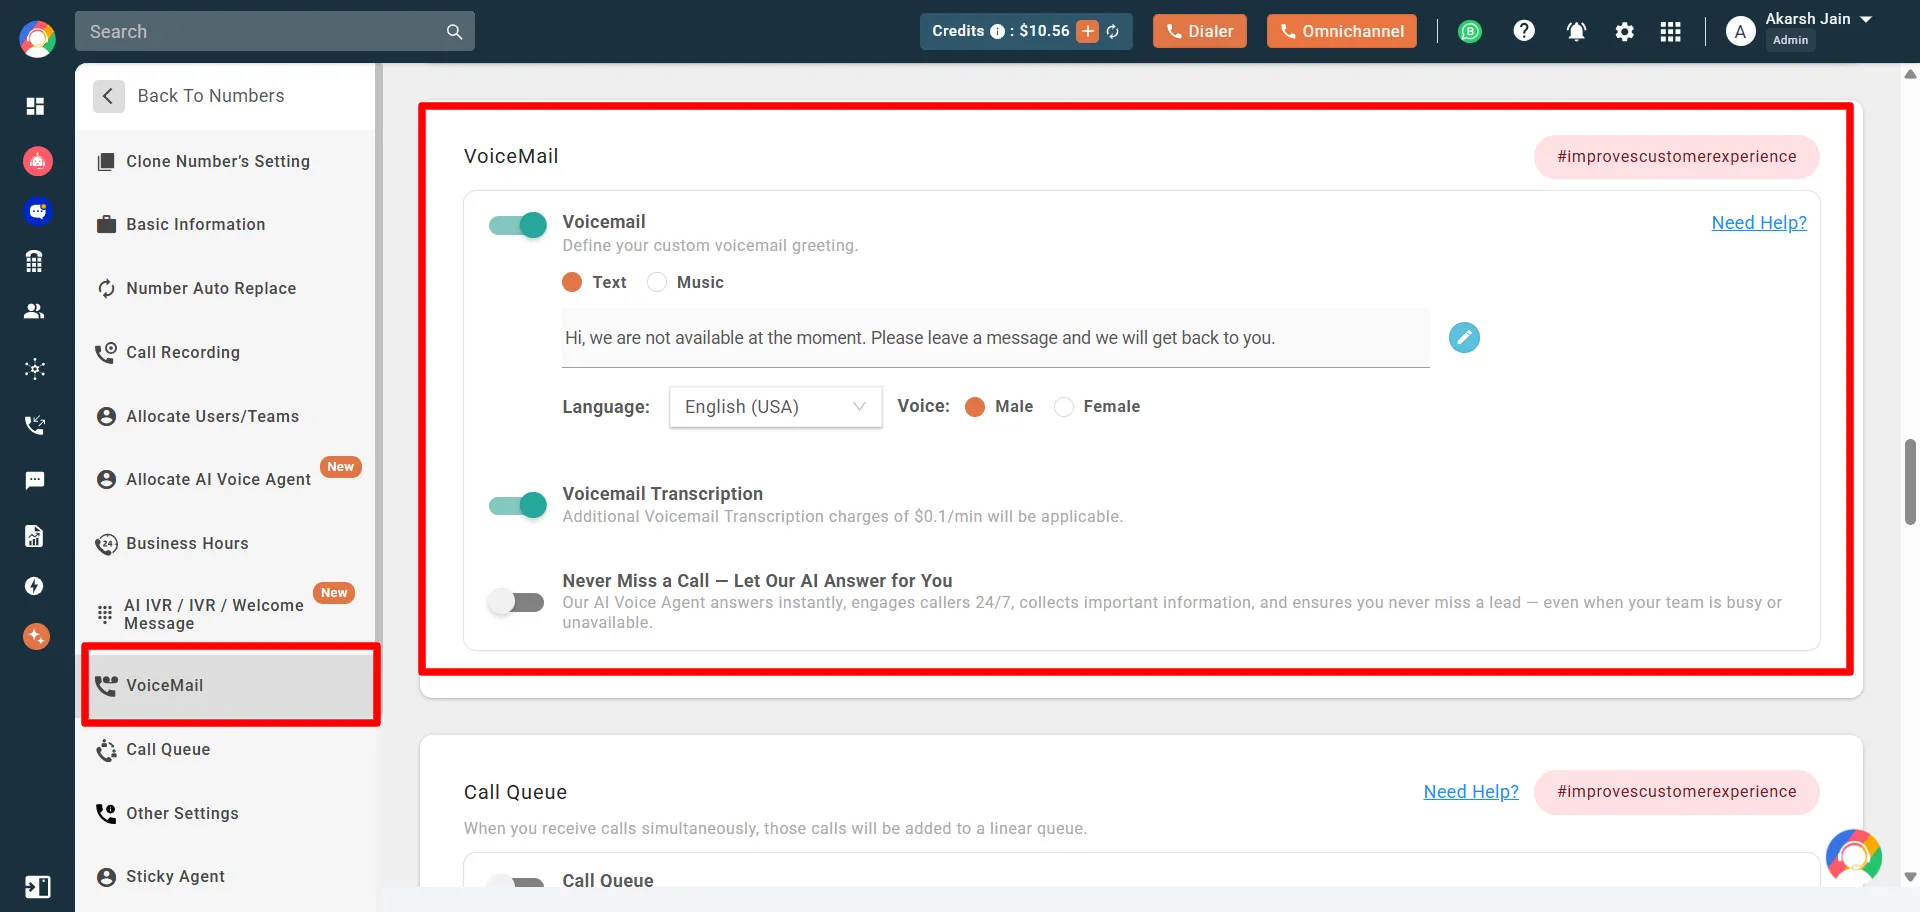The width and height of the screenshot is (1920, 912).
Task: Click the pencil edit icon beside greeting text
Action: pos(1464,338)
